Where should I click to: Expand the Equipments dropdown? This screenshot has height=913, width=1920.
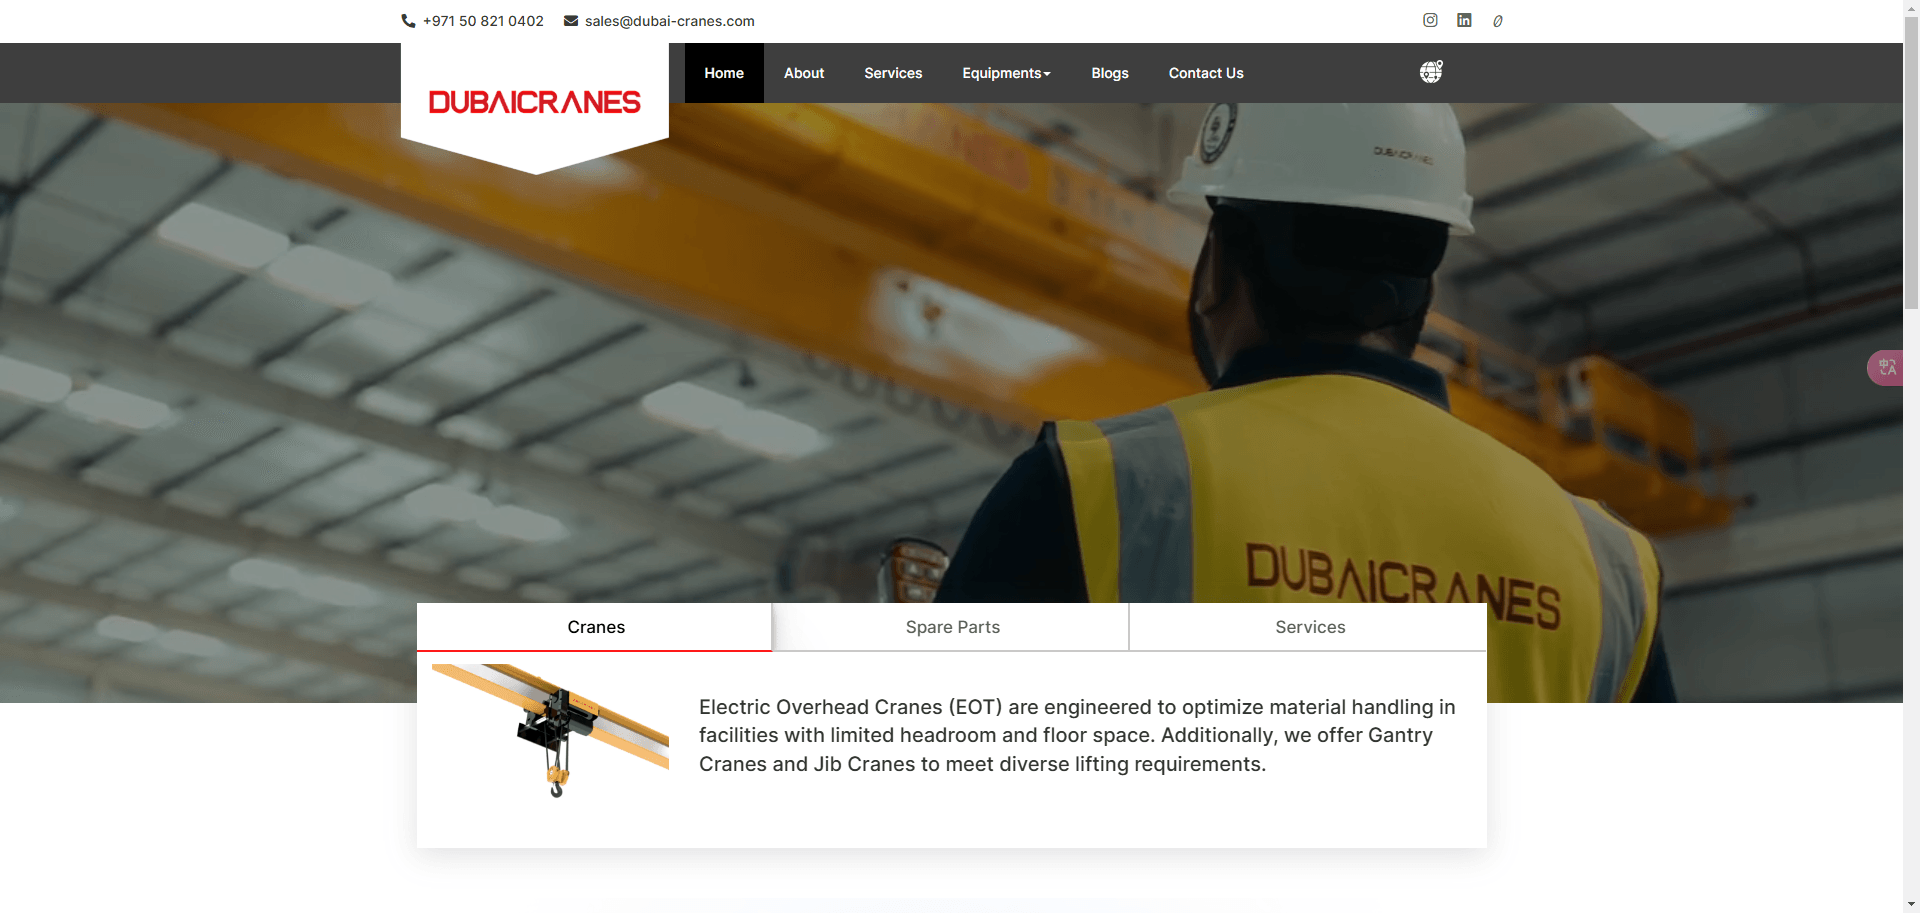tap(1006, 73)
